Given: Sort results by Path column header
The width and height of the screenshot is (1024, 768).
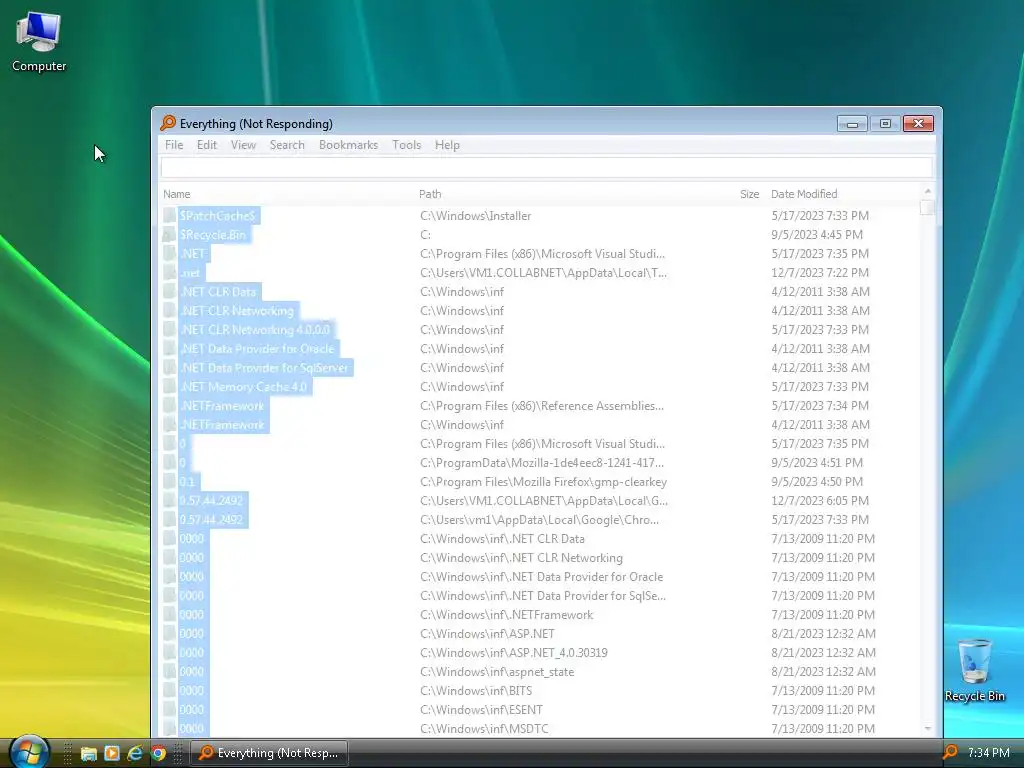Looking at the screenshot, I should (x=430, y=194).
